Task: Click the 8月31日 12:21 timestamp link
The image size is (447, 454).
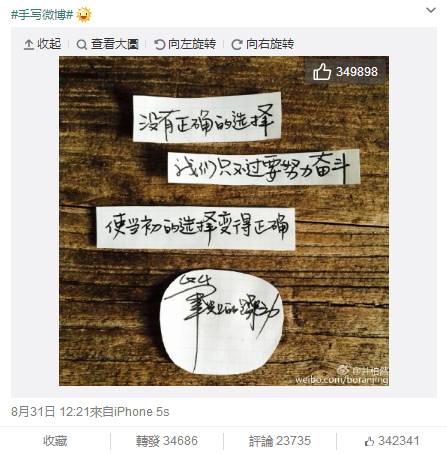Action: (50, 412)
